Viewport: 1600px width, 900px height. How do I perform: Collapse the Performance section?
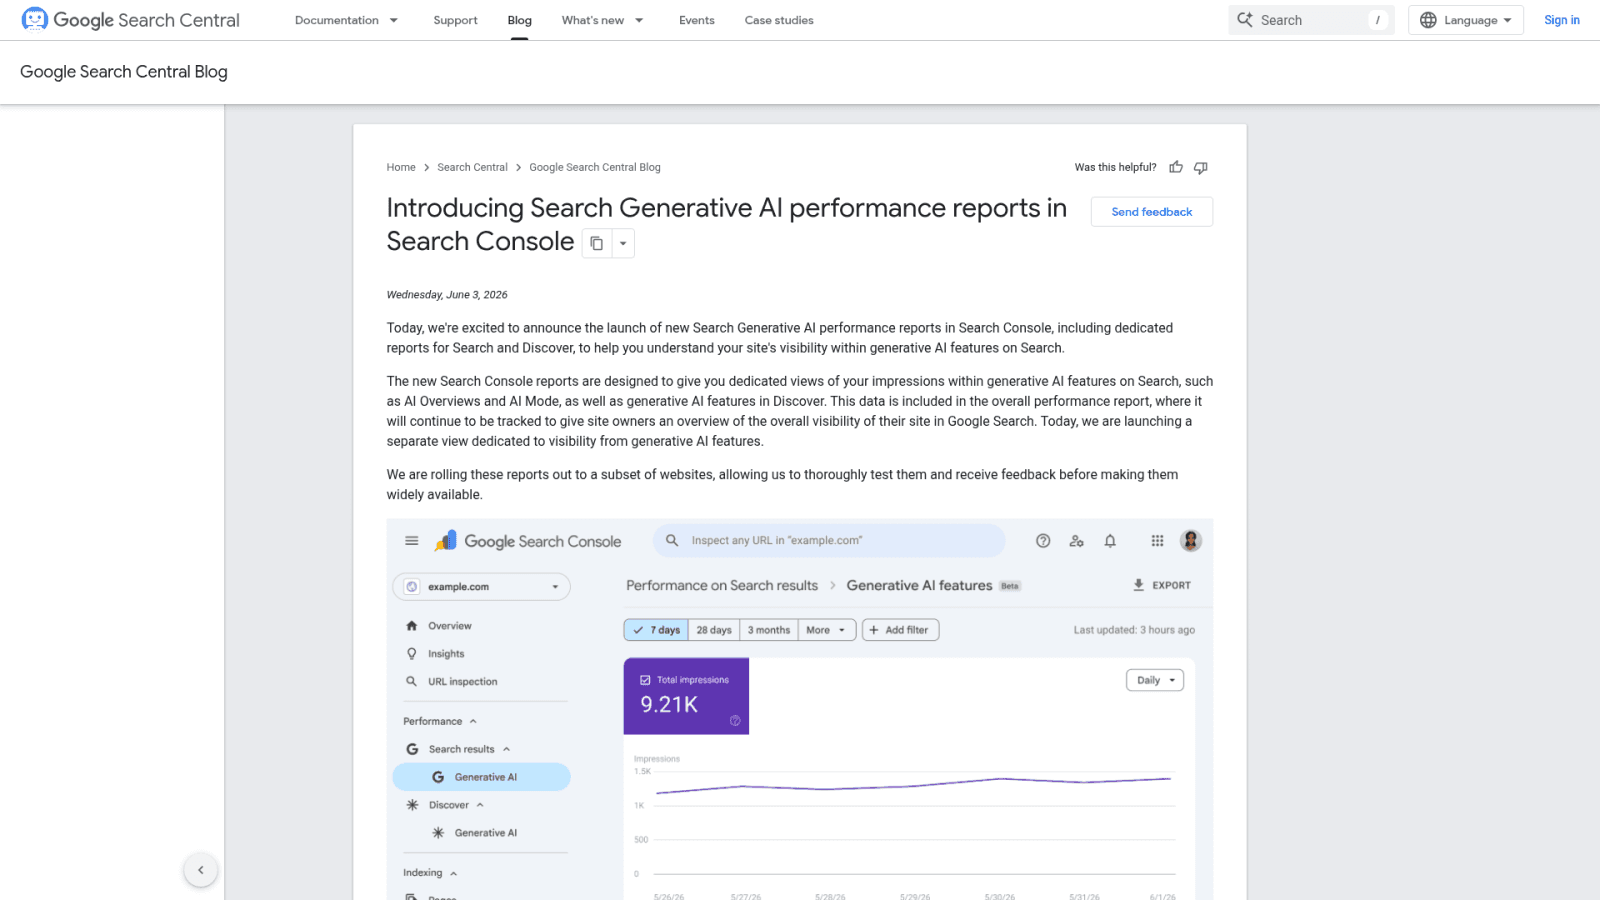click(473, 722)
